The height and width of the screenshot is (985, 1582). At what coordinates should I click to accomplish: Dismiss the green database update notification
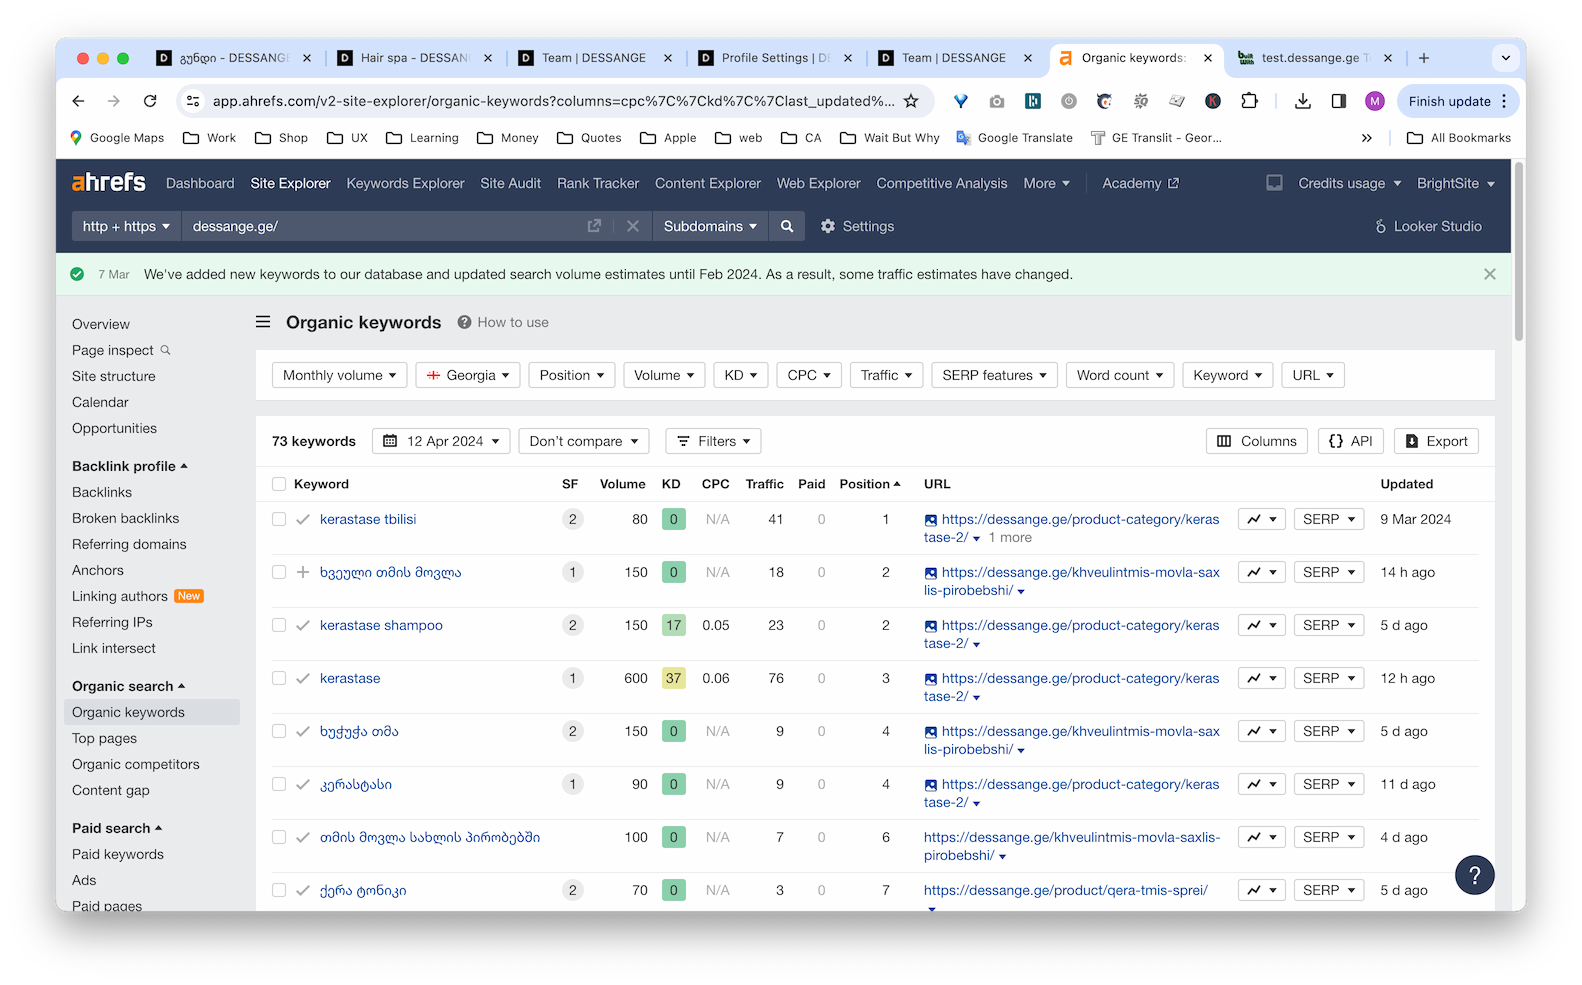1489,274
